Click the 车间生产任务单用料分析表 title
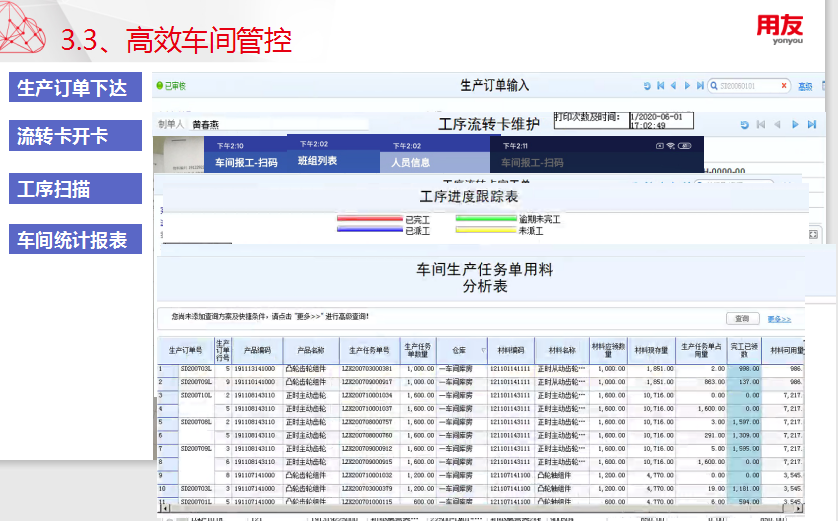Image resolution: width=838 pixels, height=521 pixels. pos(485,277)
